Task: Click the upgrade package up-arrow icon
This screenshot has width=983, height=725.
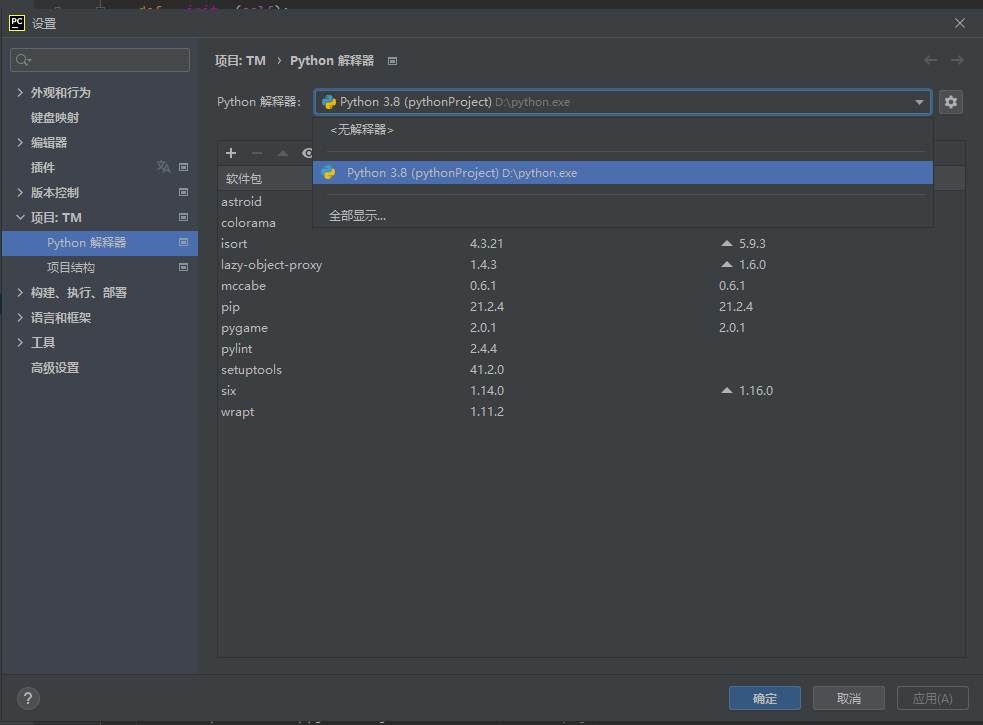Action: [283, 153]
